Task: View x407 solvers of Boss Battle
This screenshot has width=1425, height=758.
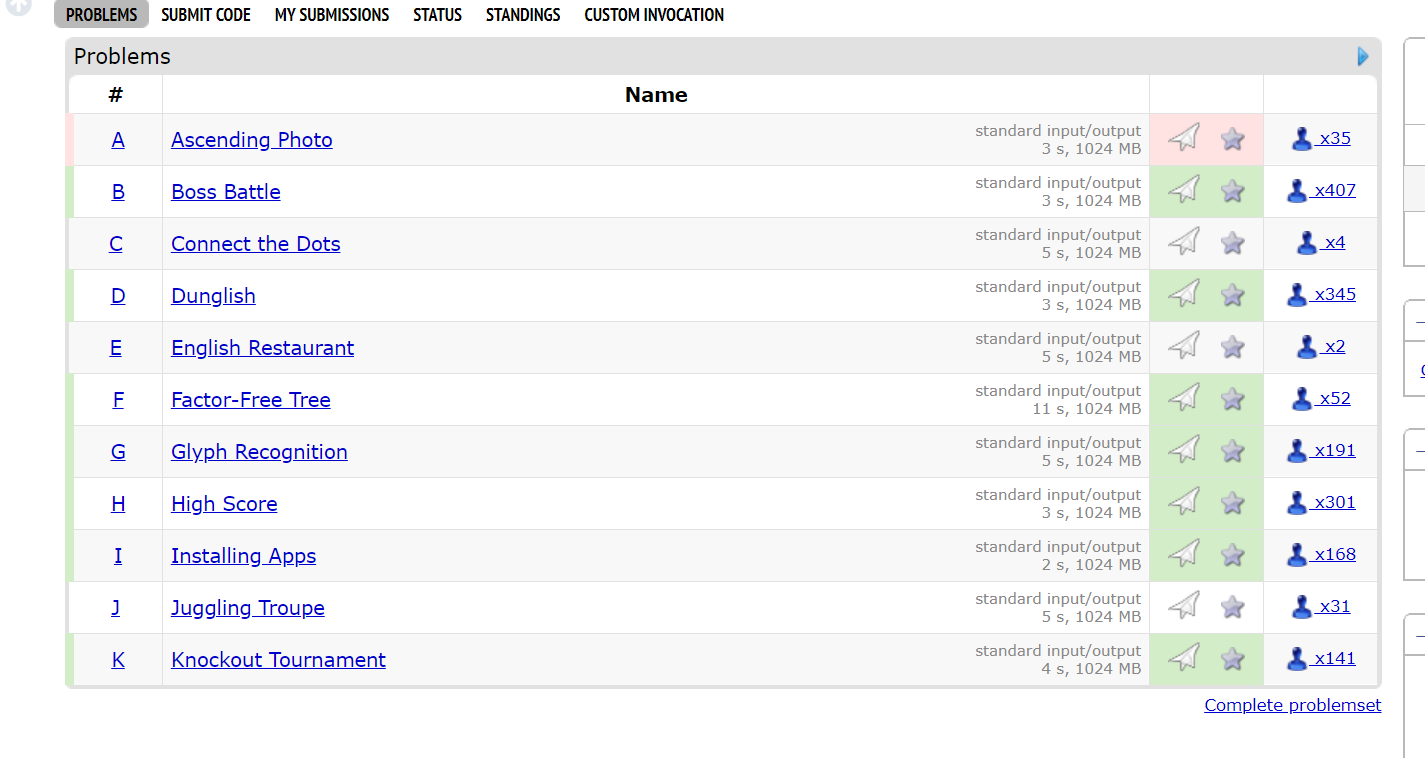Action: [1335, 190]
